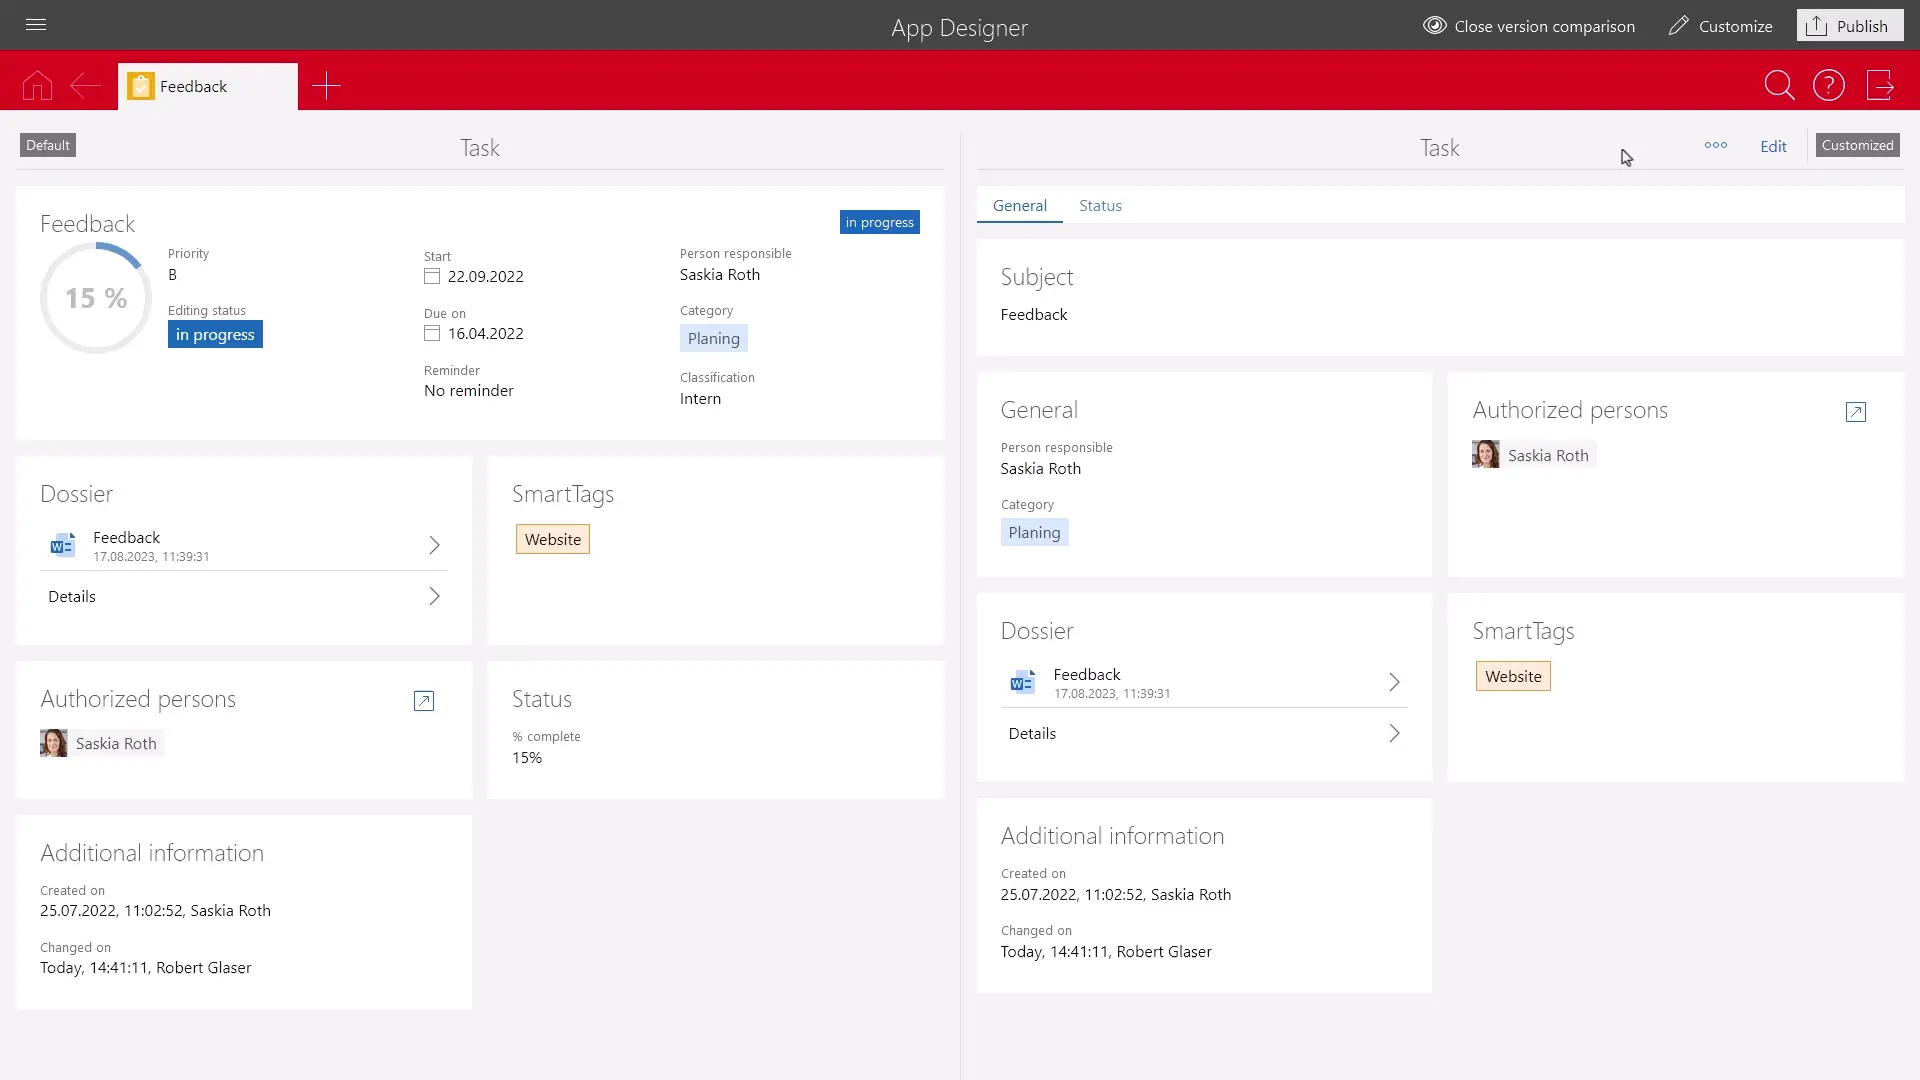The width and height of the screenshot is (1920, 1080).
Task: Open the search magnifier icon
Action: [1779, 86]
